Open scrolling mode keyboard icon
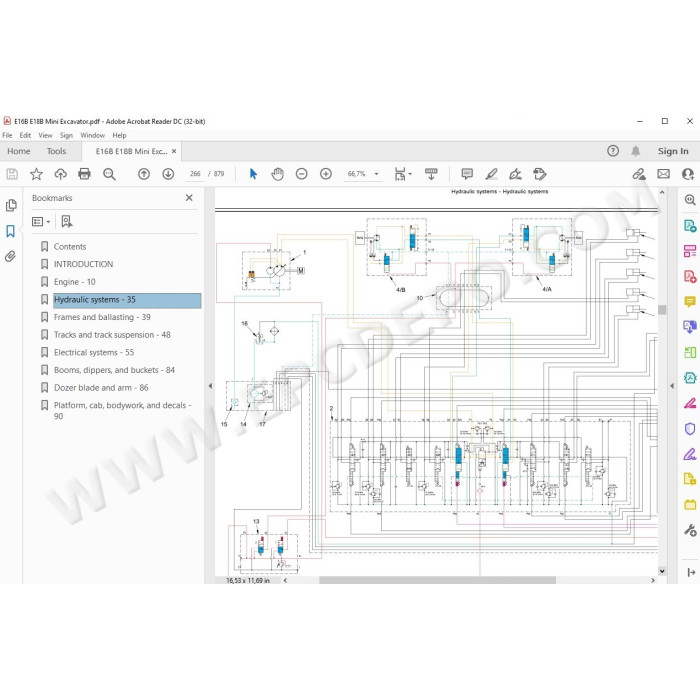Image resolution: width=700 pixels, height=700 pixels. [431, 174]
